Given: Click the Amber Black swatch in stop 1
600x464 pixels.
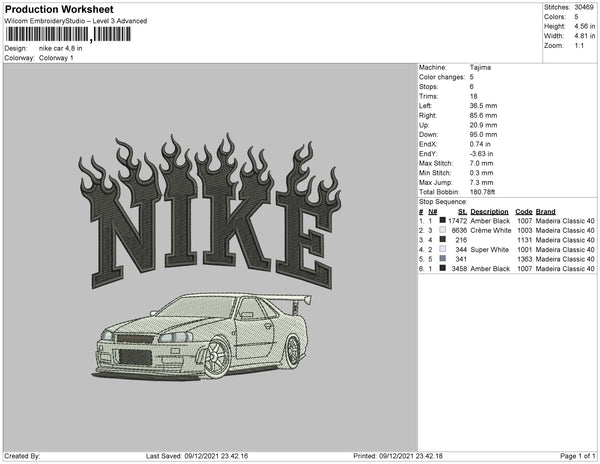Looking at the screenshot, I should 443,220.
